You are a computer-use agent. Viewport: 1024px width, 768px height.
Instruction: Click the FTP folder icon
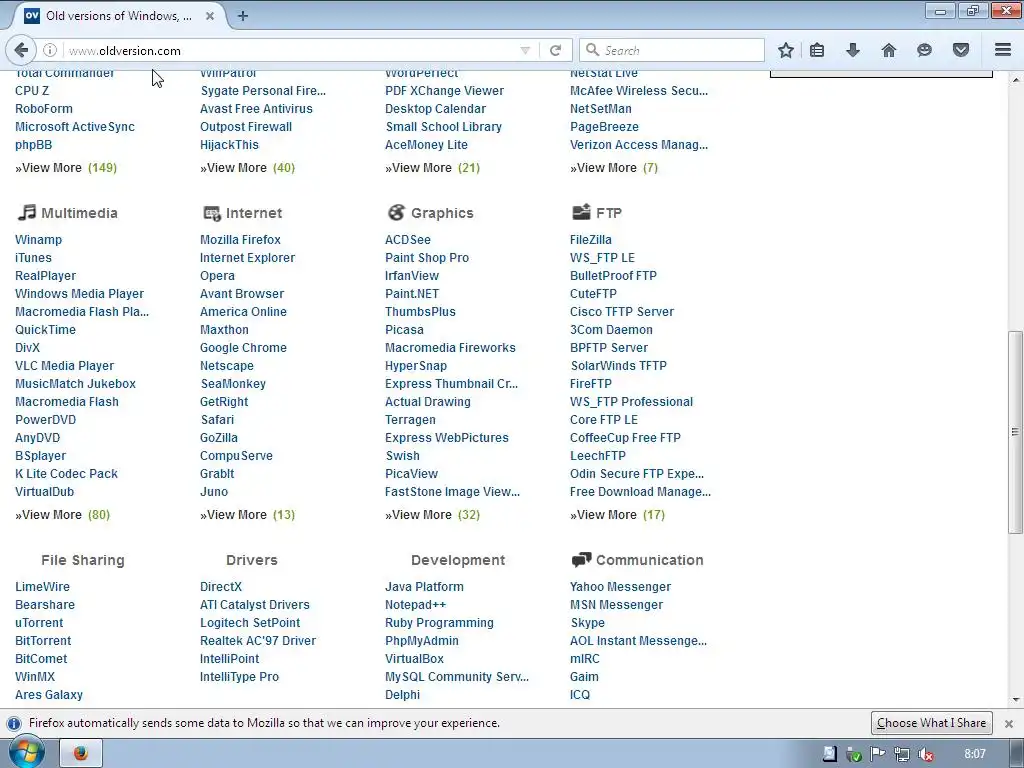(x=581, y=212)
